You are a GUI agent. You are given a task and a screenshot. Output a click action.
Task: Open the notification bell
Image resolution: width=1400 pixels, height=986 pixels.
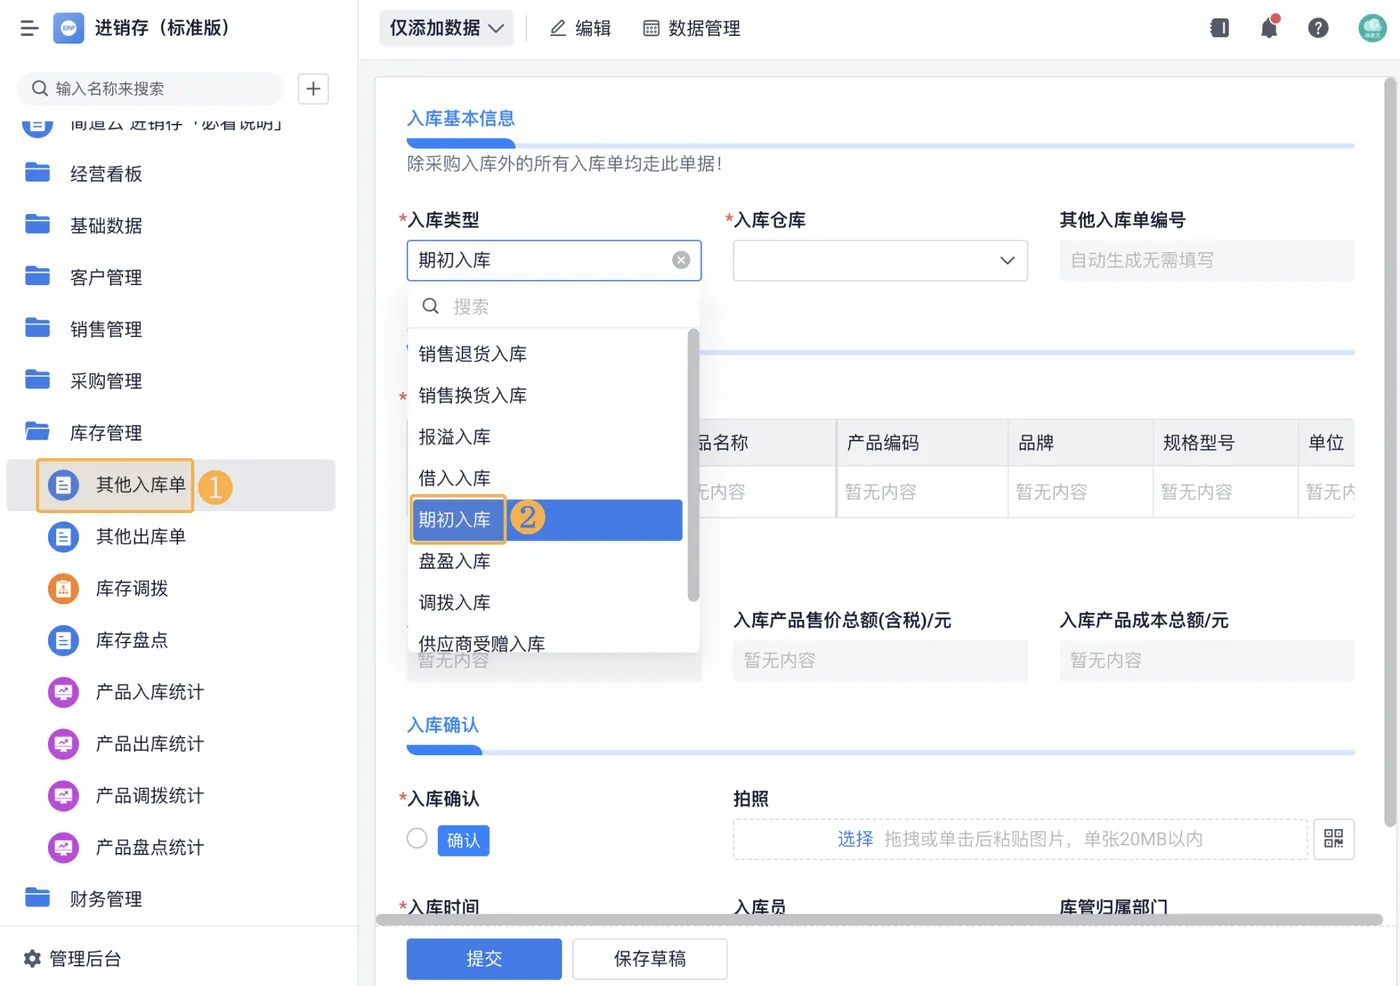point(1269,28)
